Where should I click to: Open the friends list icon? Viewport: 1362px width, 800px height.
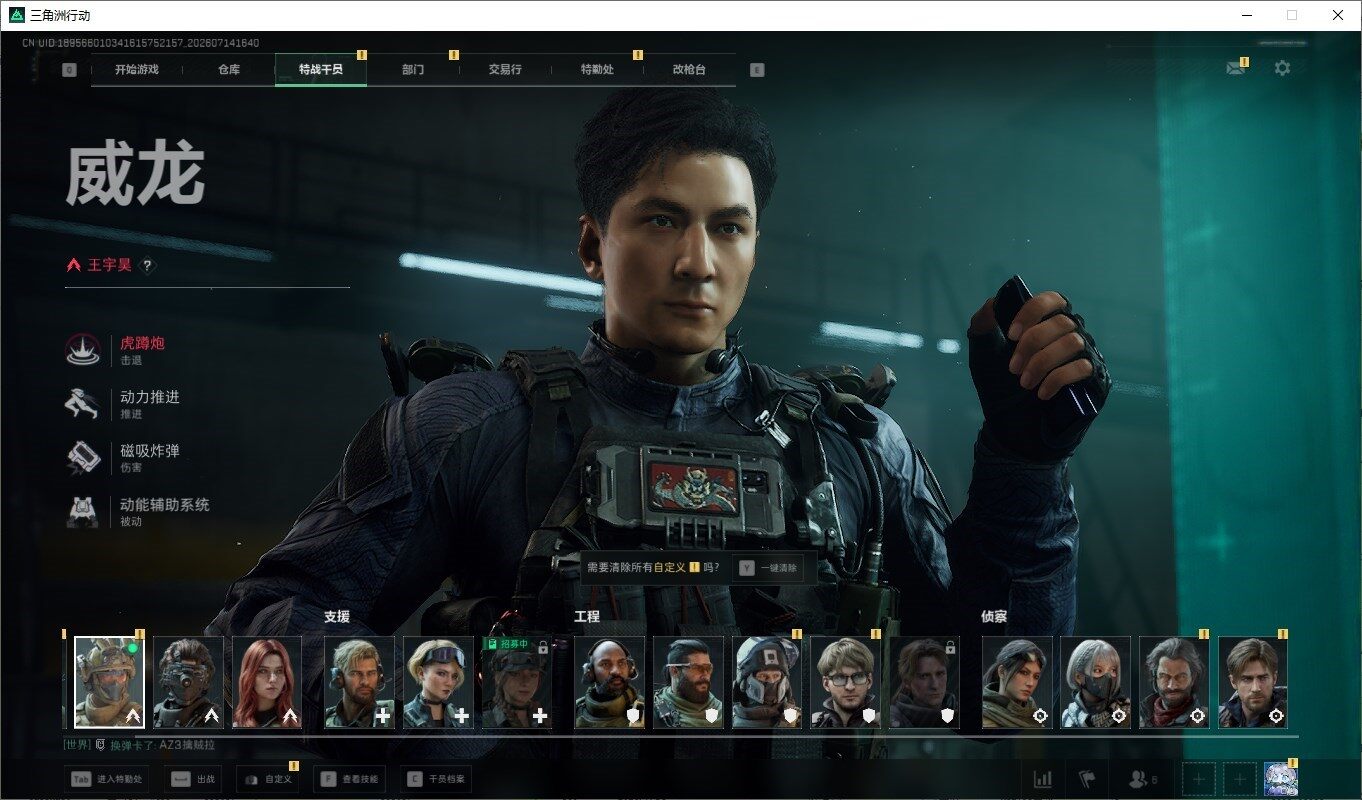coord(1141,779)
